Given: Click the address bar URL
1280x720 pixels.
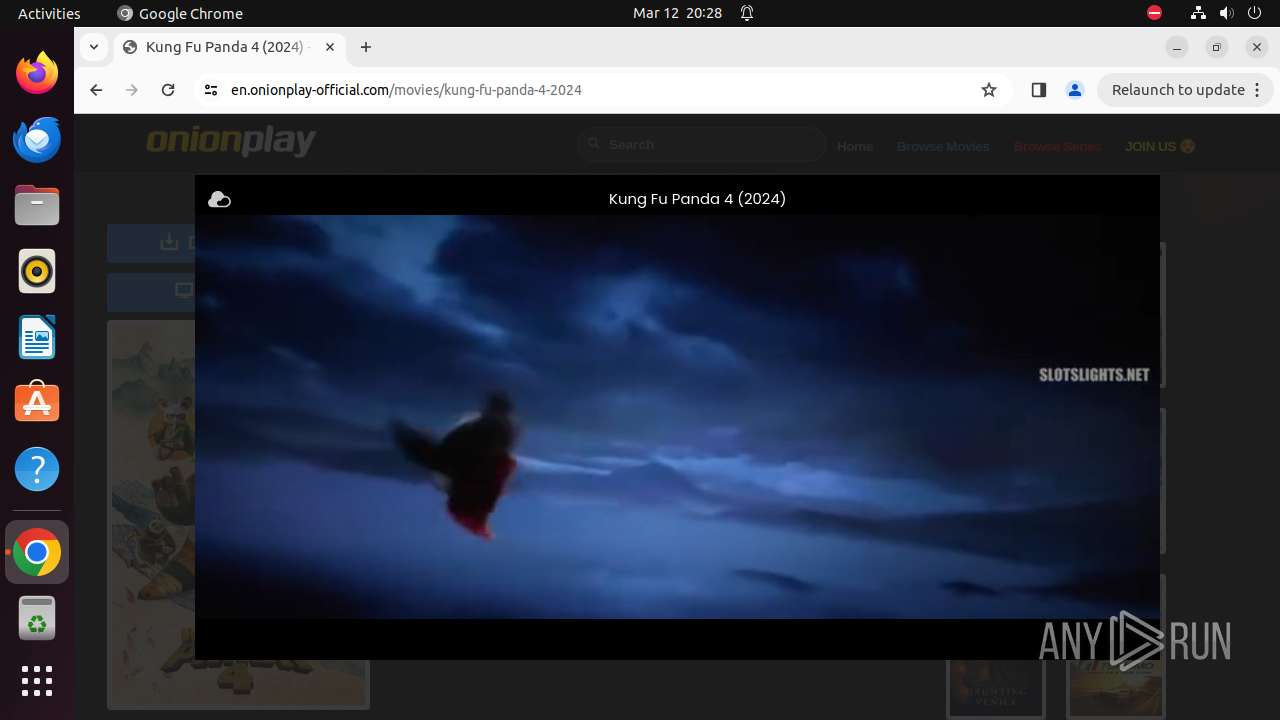Looking at the screenshot, I should click(x=406, y=90).
